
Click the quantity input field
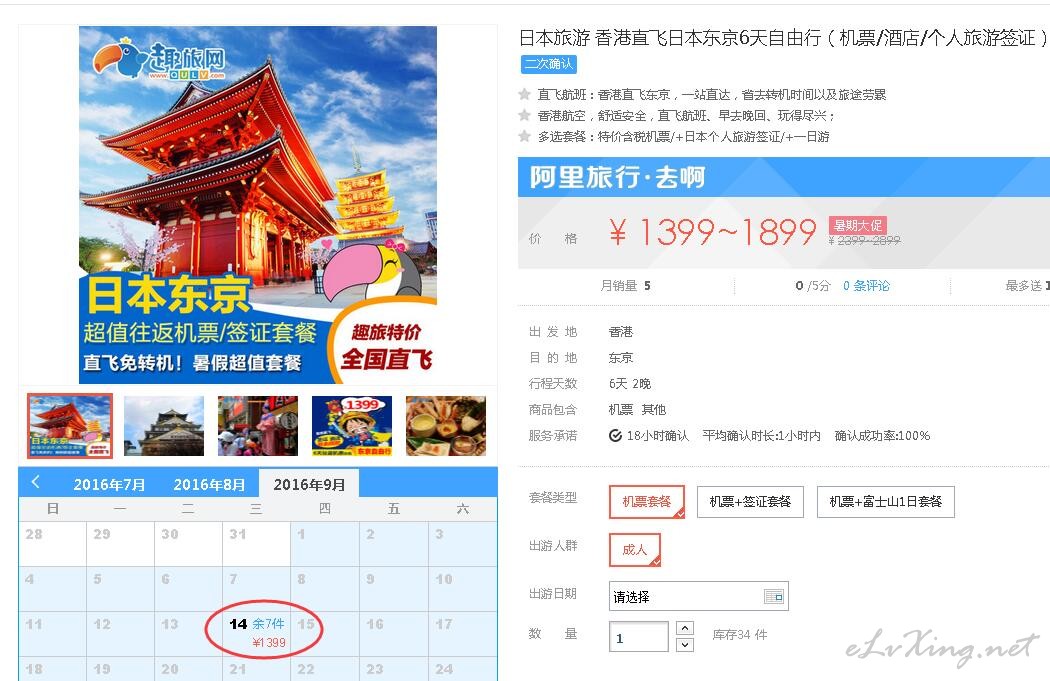pos(638,636)
